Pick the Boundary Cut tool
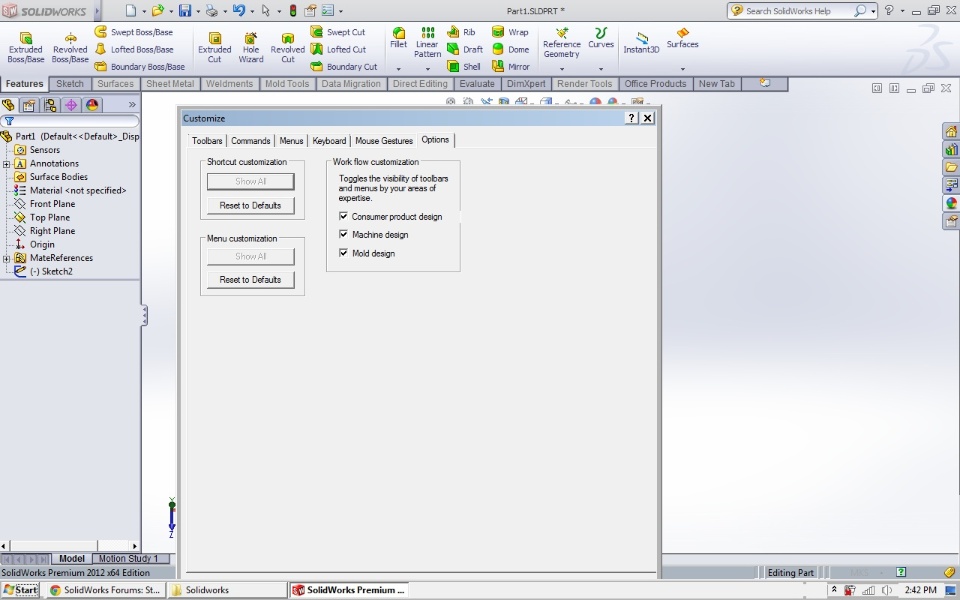The width and height of the screenshot is (960, 600). click(x=343, y=66)
